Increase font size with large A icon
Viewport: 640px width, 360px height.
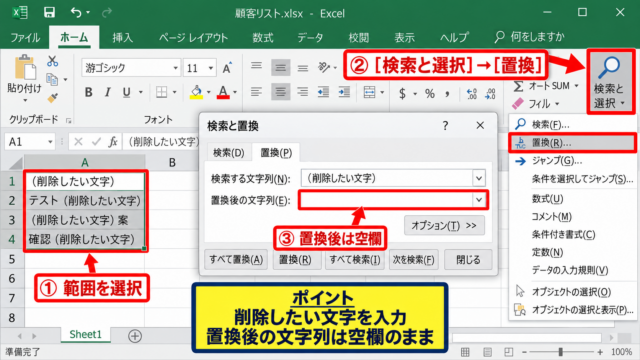tap(227, 68)
